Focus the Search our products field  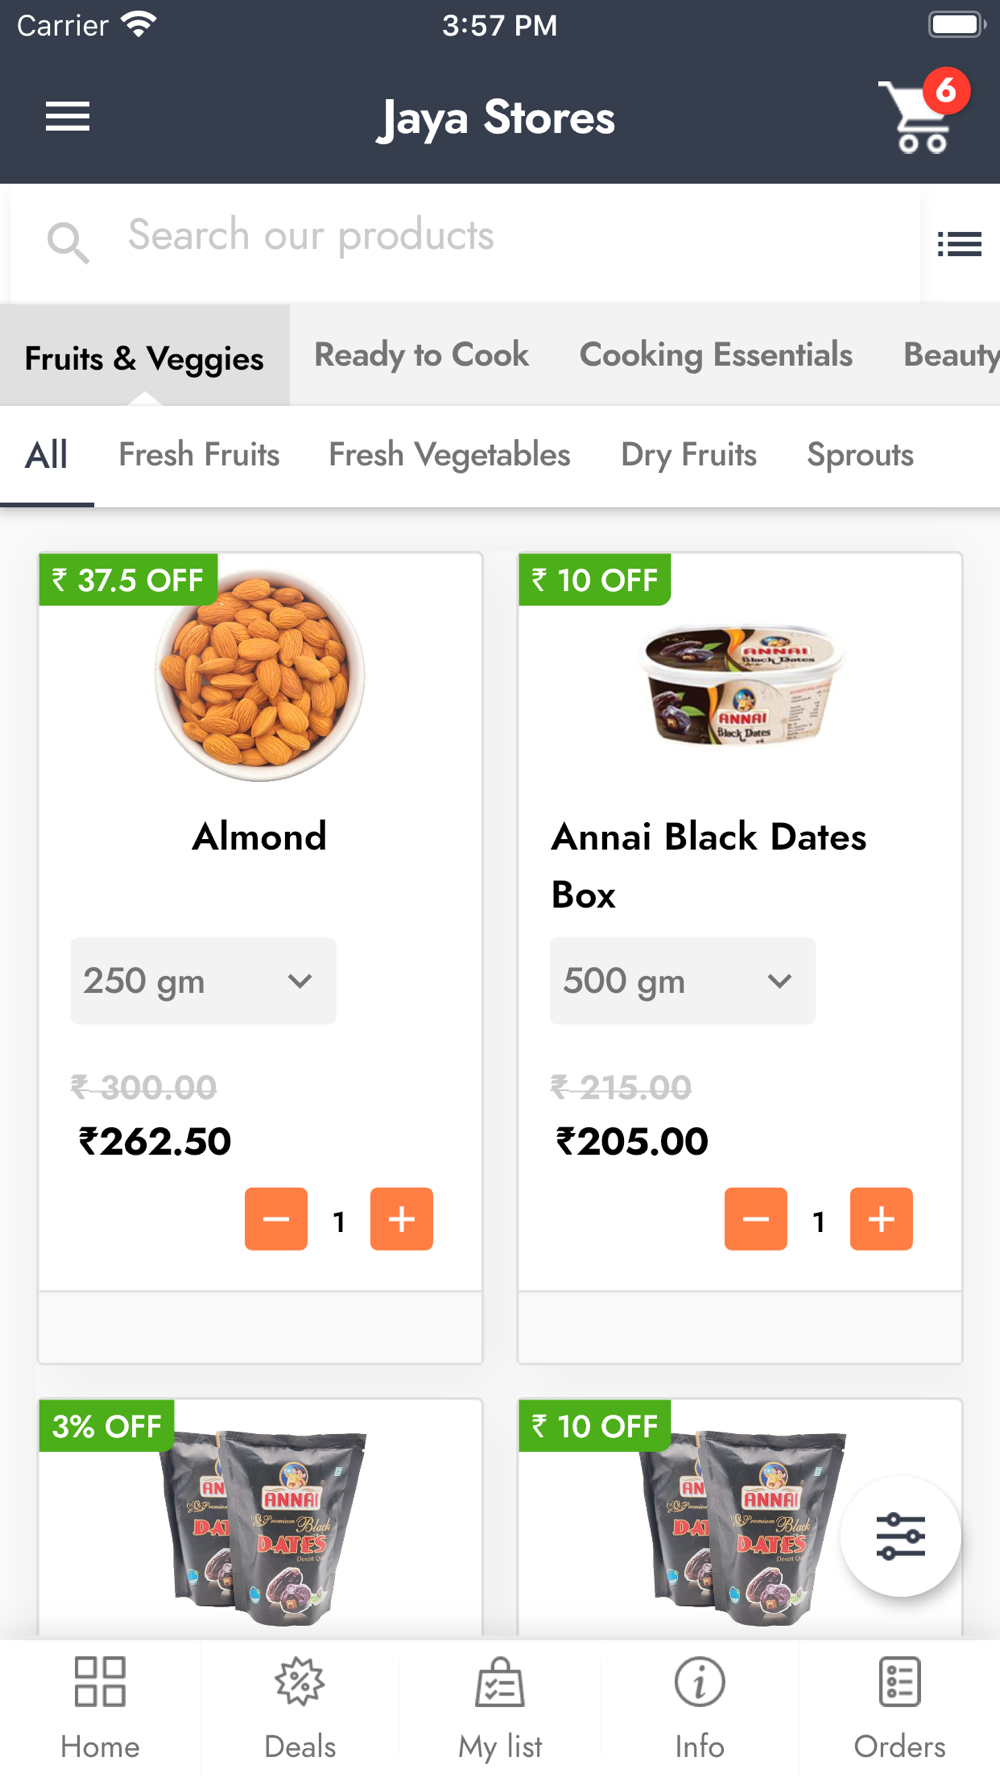pos(466,242)
